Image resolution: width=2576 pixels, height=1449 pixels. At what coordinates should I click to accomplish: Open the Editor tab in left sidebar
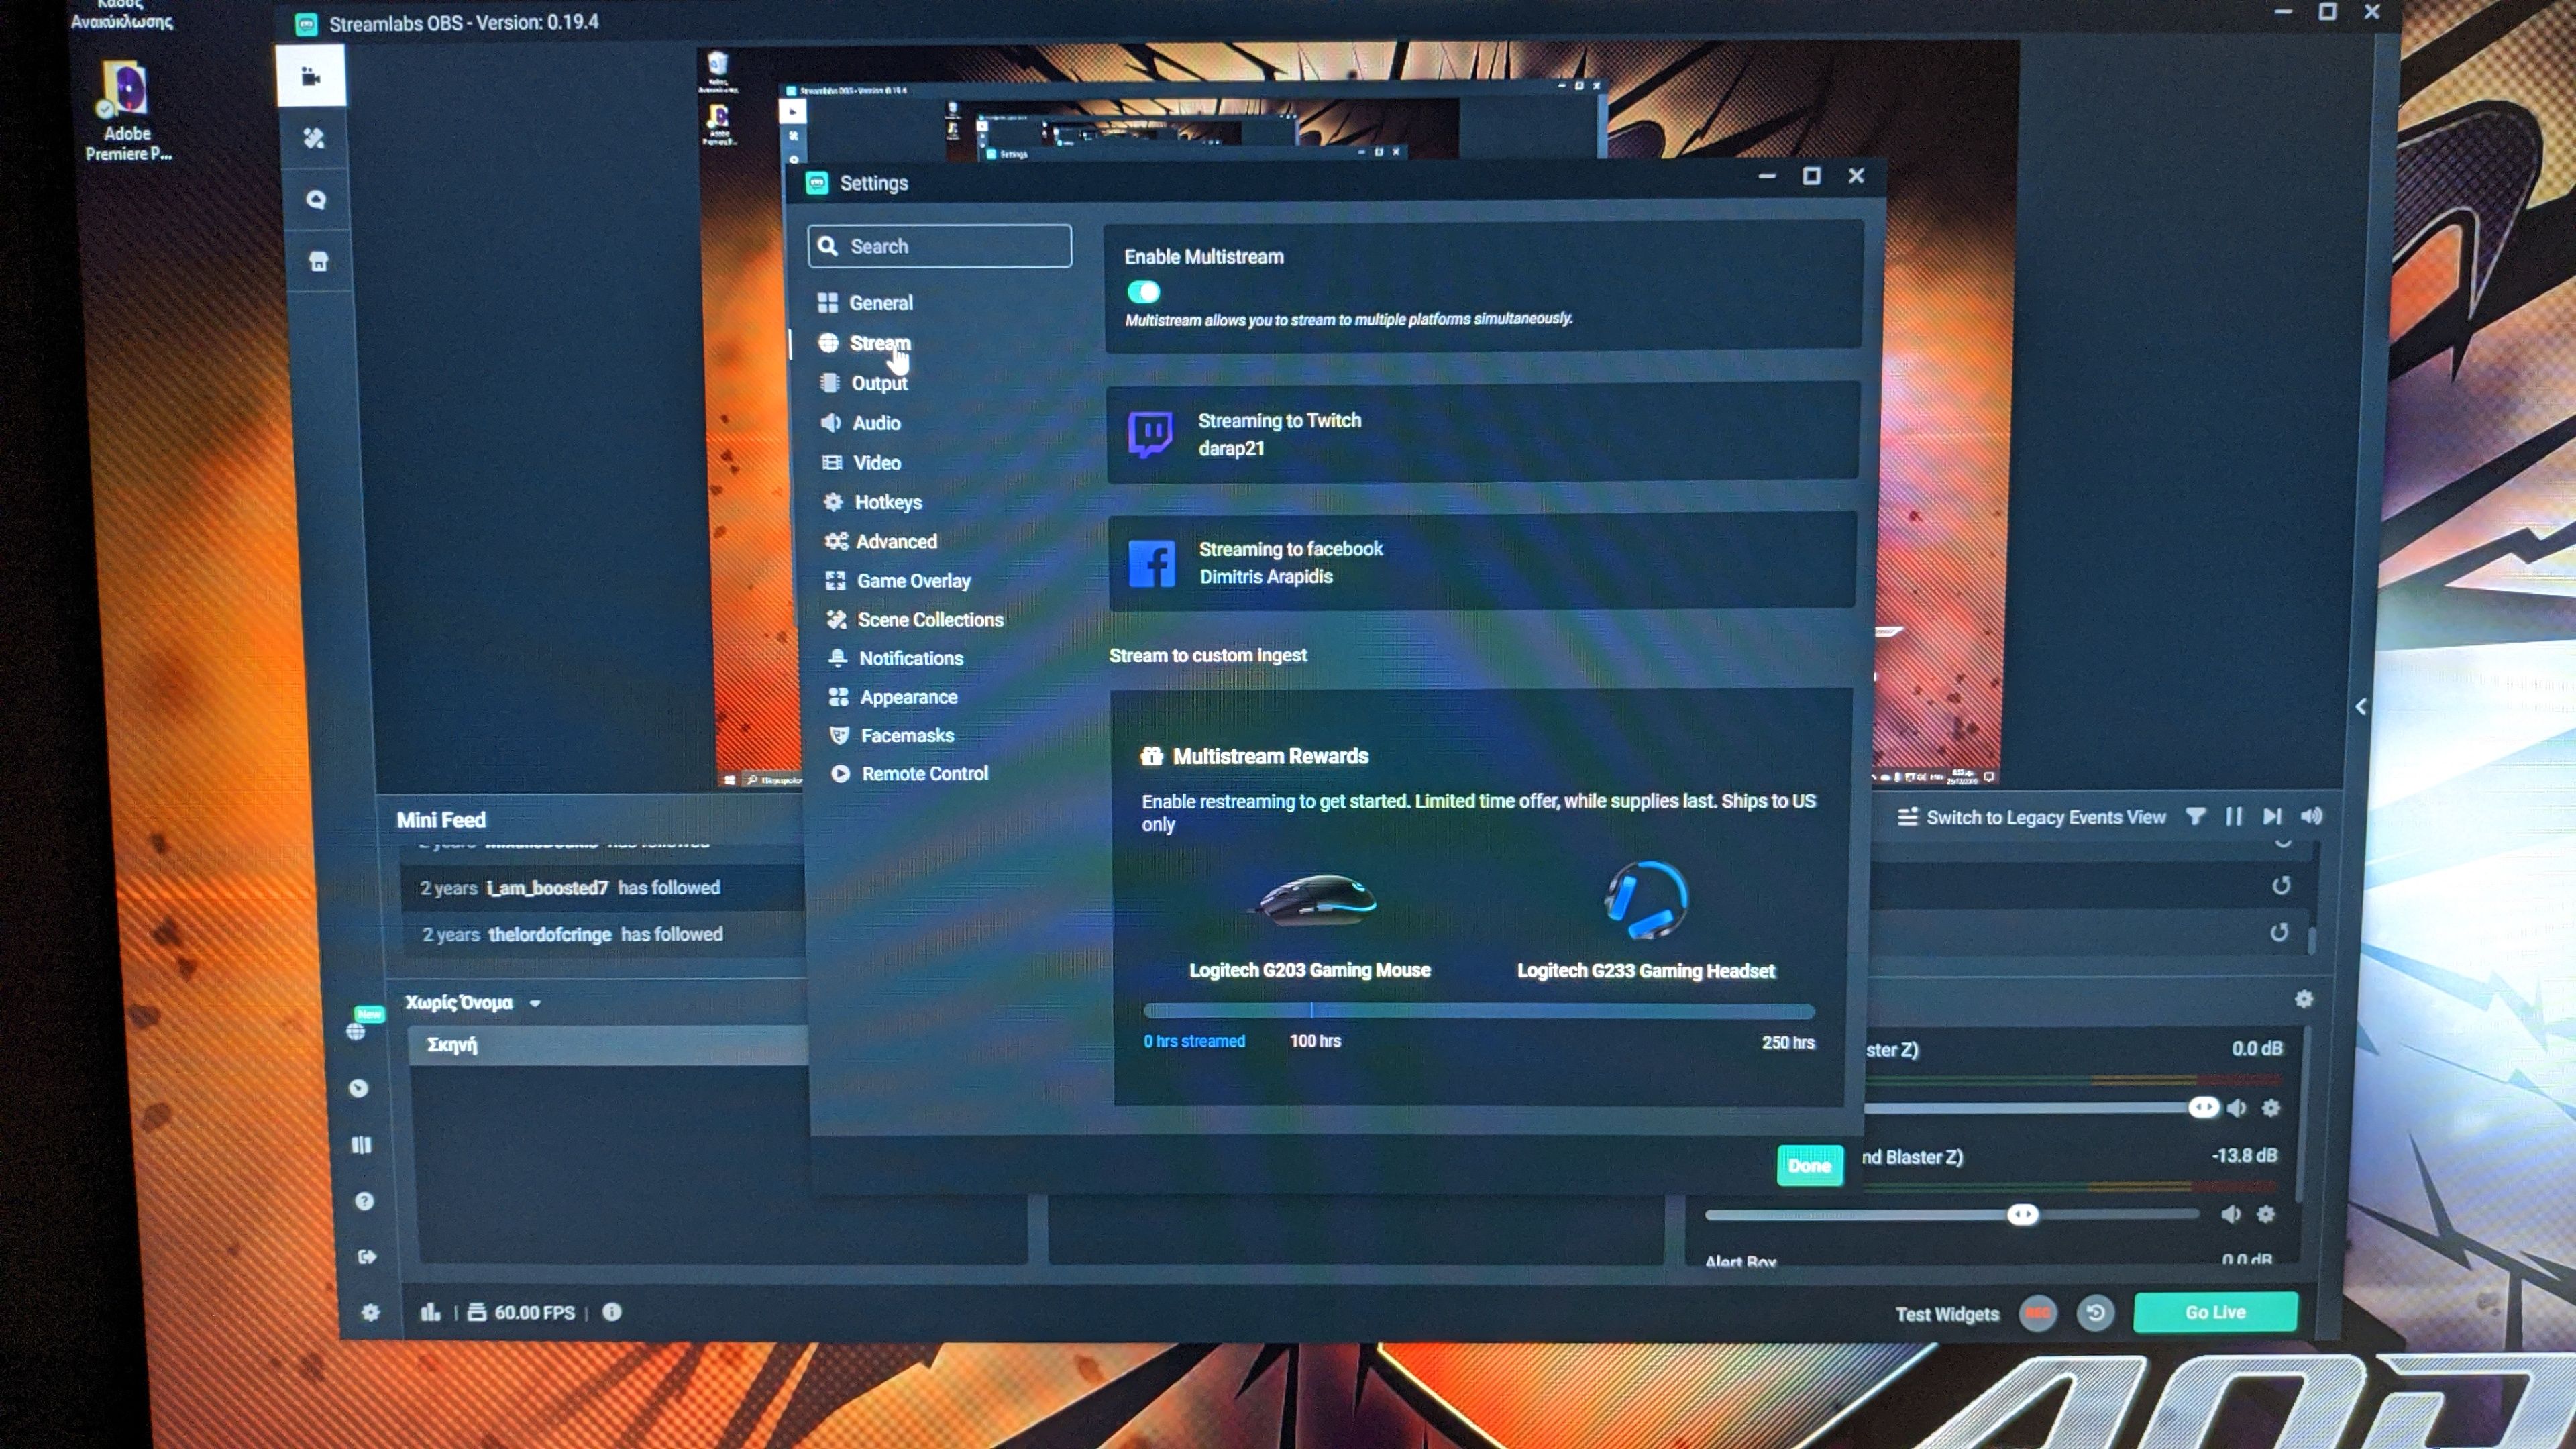click(312, 76)
